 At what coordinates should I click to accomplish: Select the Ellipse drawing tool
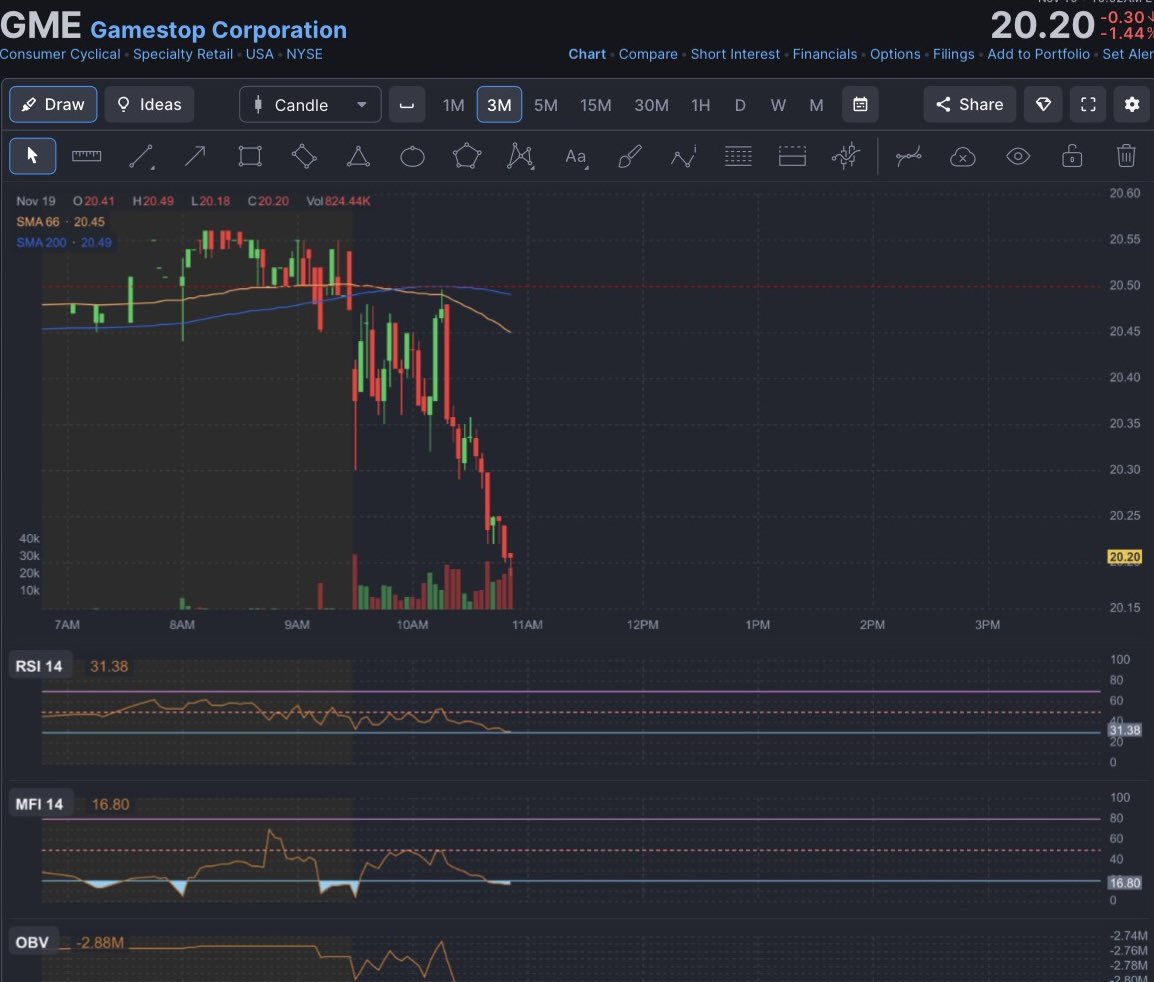coord(412,156)
